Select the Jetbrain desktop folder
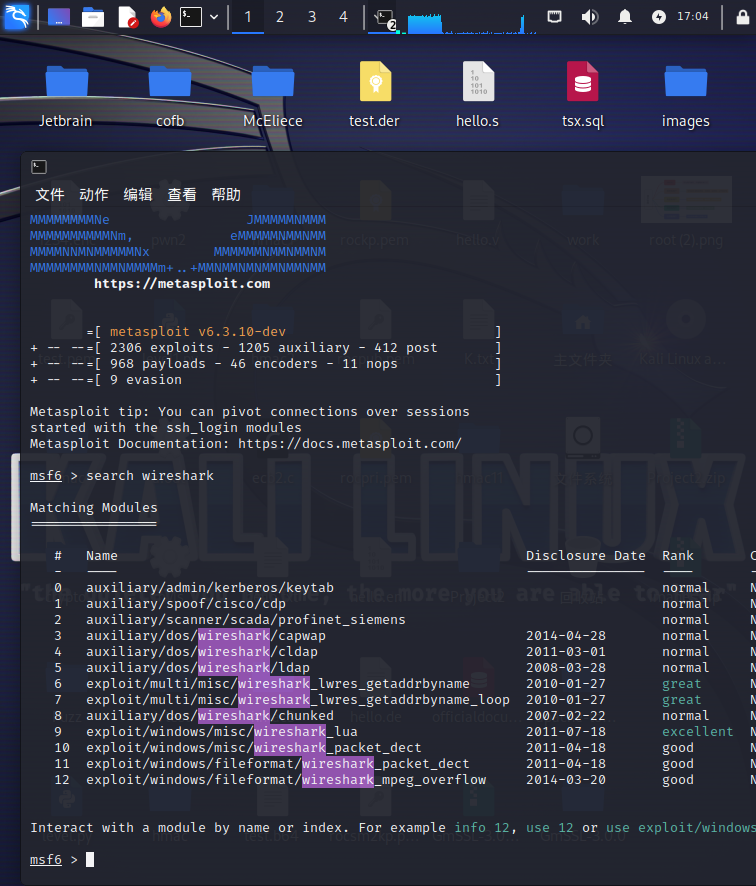The height and width of the screenshot is (886, 756). pyautogui.click(x=66, y=96)
